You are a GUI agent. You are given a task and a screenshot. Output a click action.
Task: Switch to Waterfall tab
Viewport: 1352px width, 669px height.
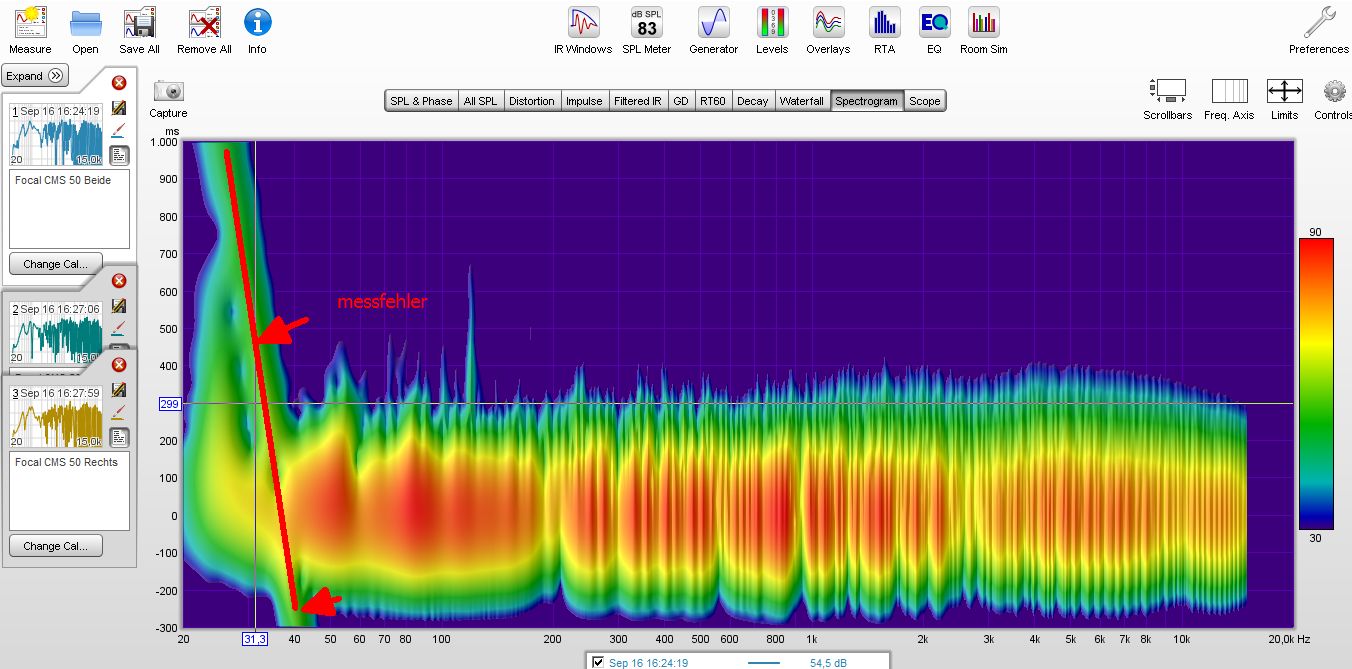pos(802,101)
